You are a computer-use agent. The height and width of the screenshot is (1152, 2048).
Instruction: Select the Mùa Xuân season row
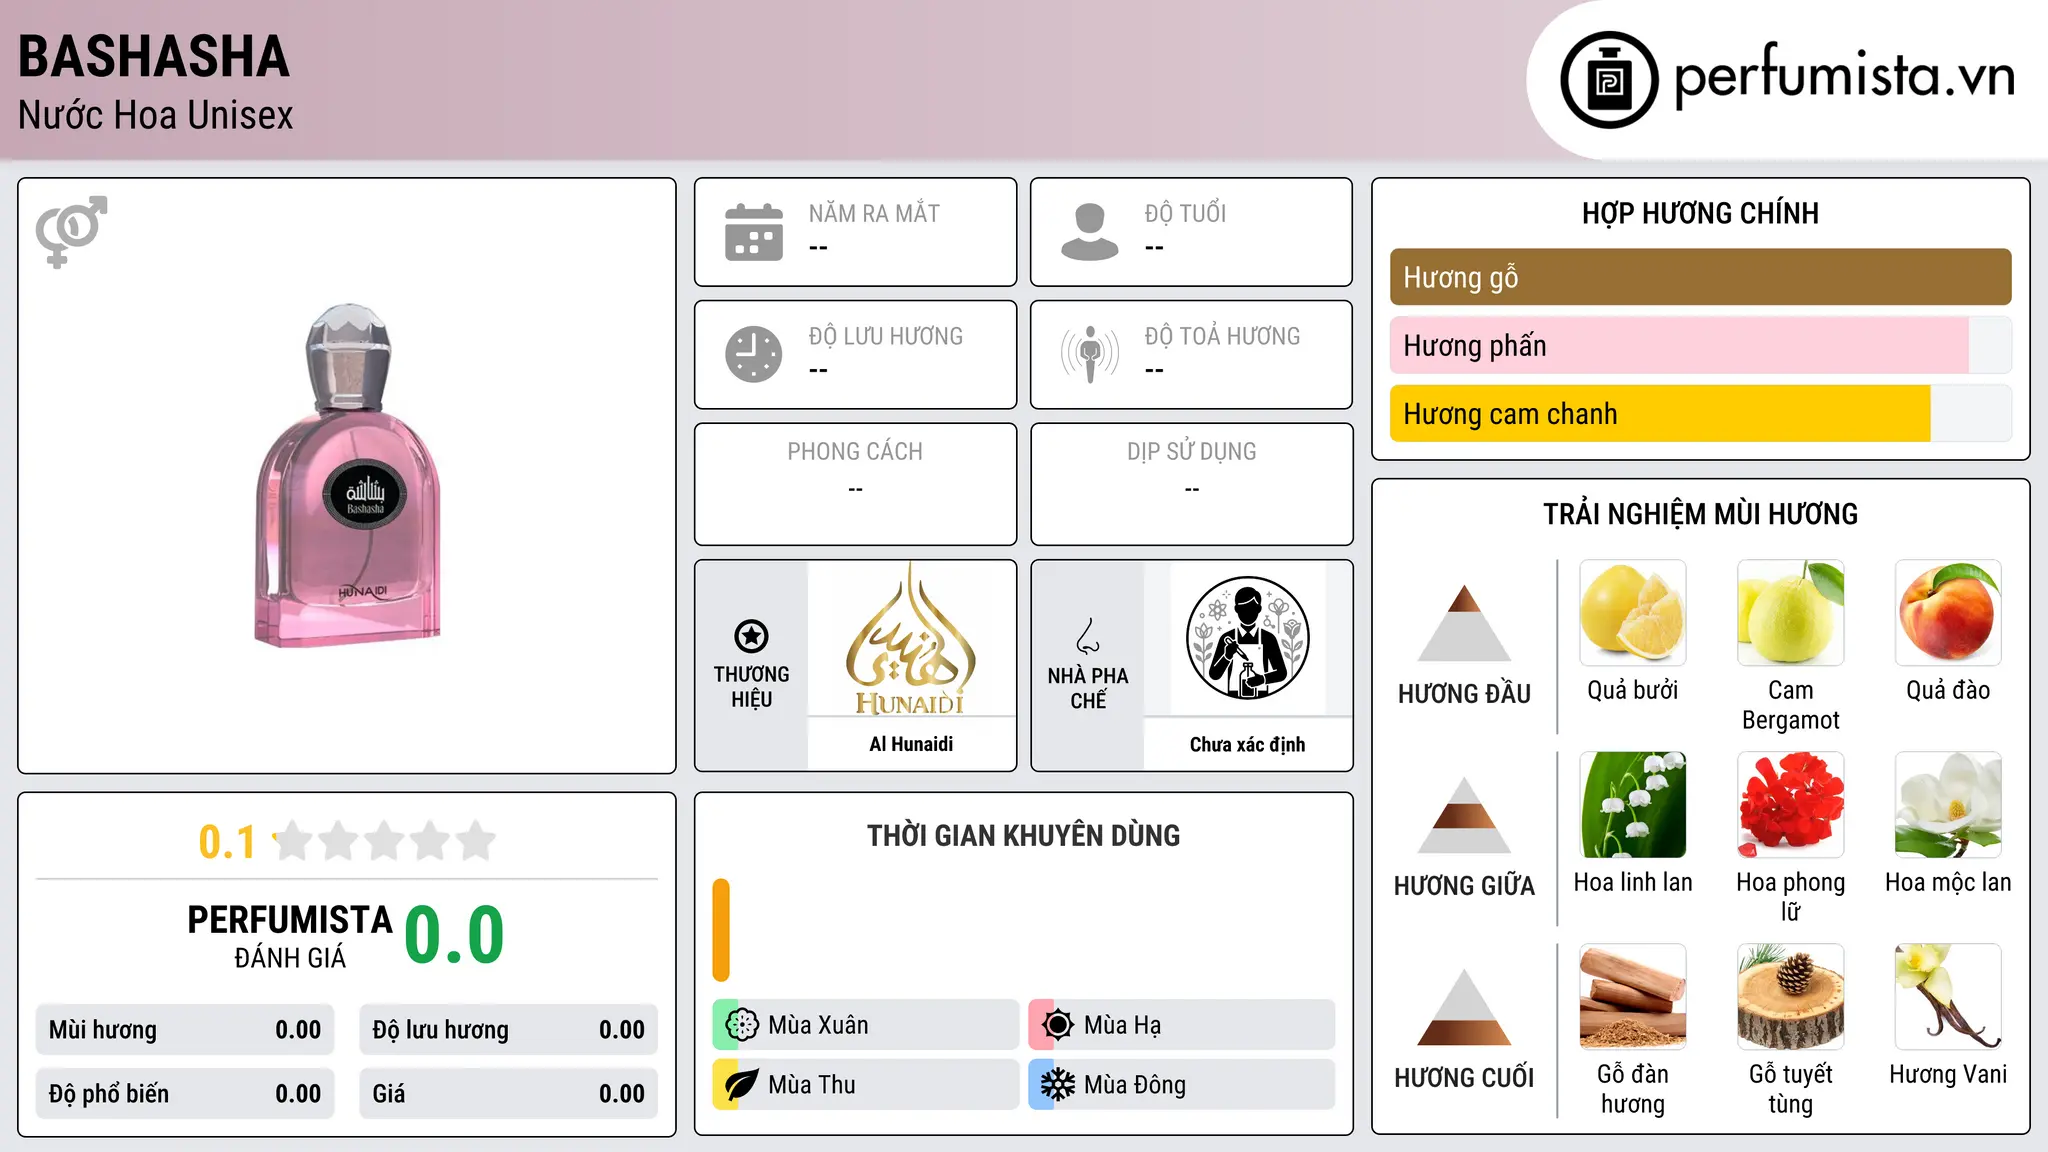click(865, 1025)
